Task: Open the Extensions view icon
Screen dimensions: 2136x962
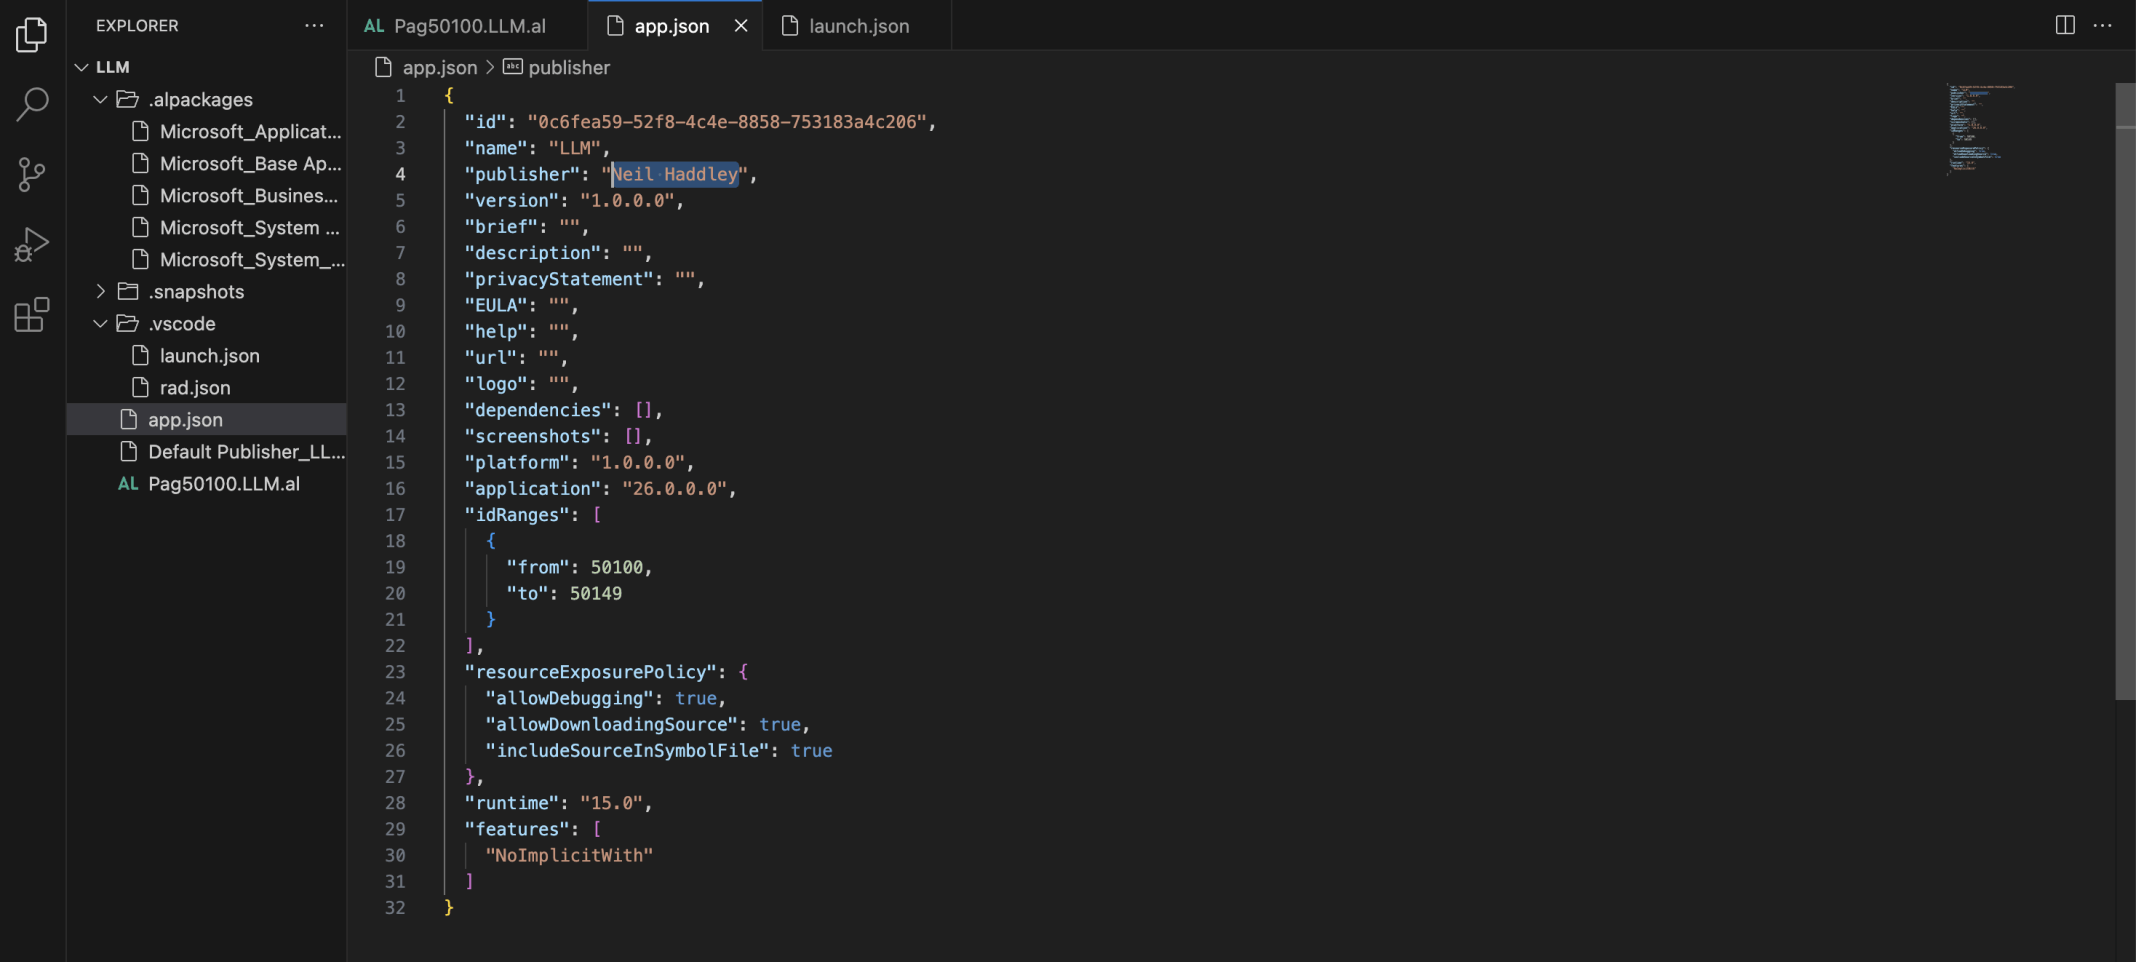Action: point(32,315)
